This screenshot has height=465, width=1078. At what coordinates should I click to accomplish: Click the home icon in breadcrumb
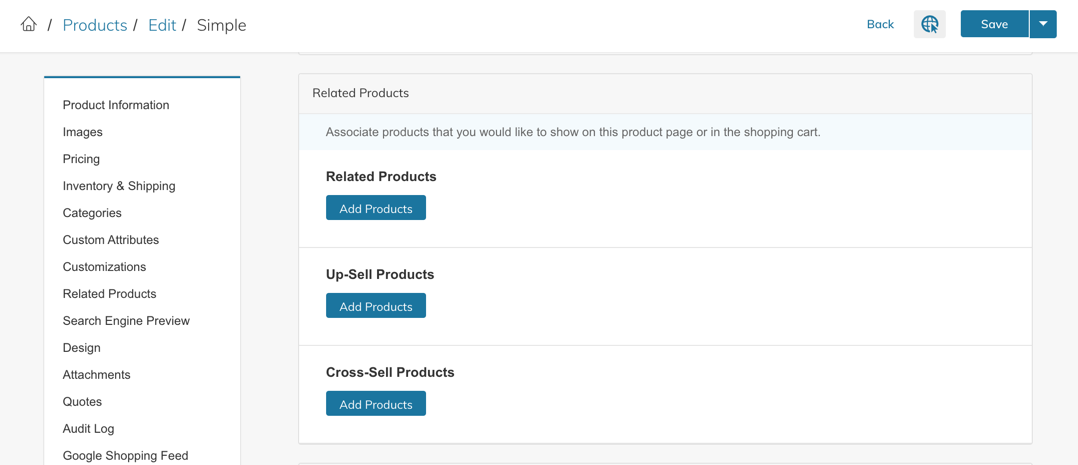click(29, 24)
